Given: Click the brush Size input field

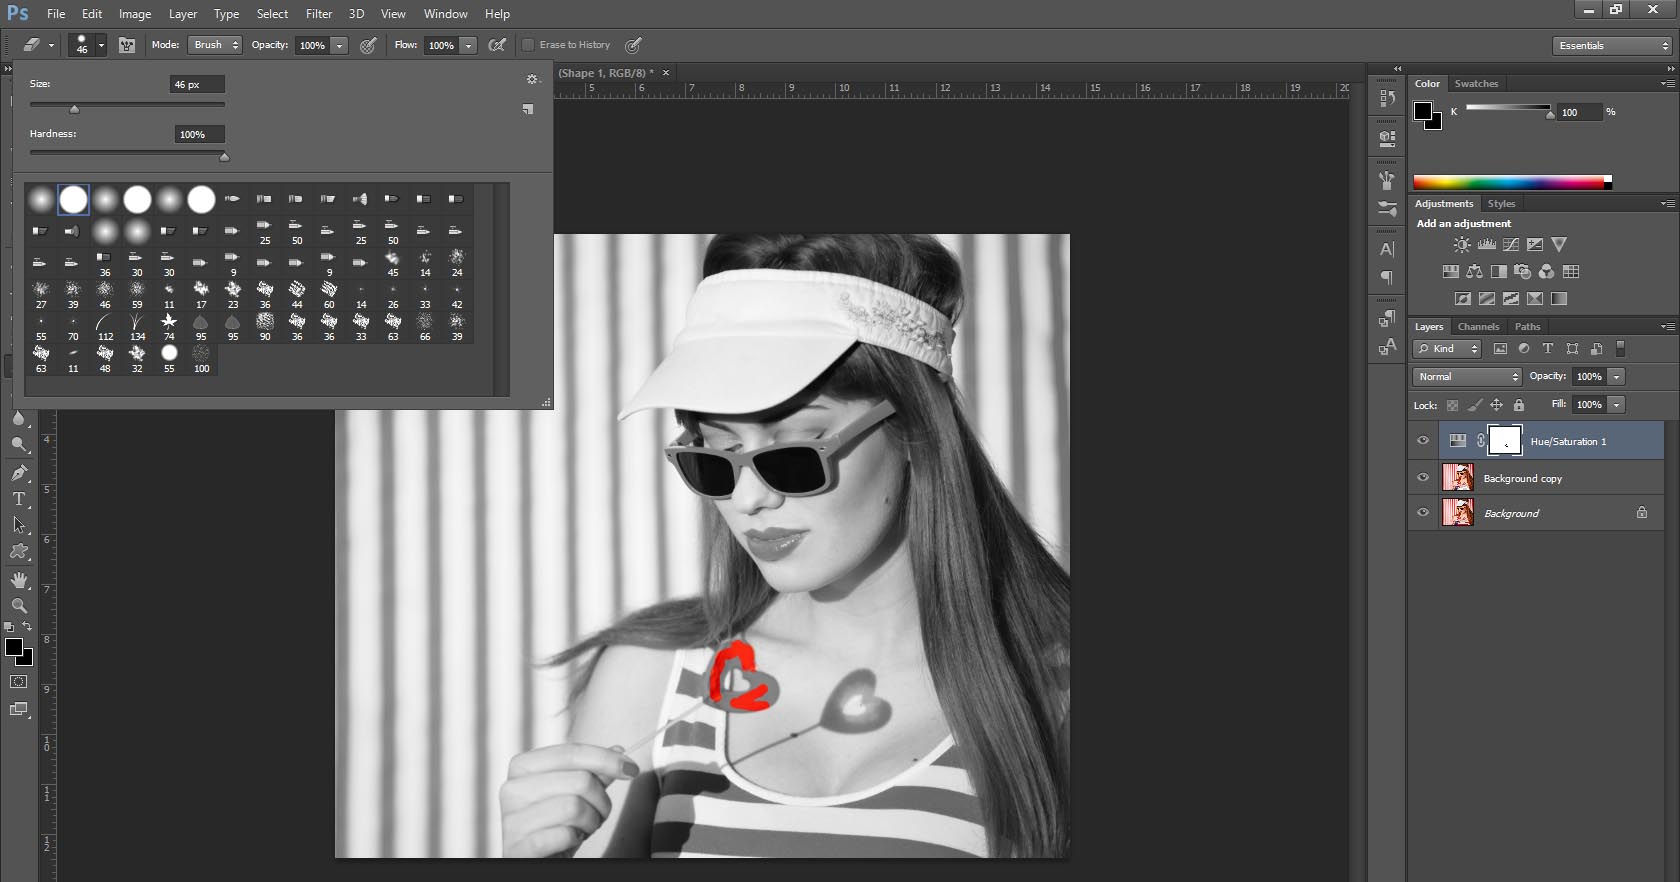Looking at the screenshot, I should tap(196, 85).
